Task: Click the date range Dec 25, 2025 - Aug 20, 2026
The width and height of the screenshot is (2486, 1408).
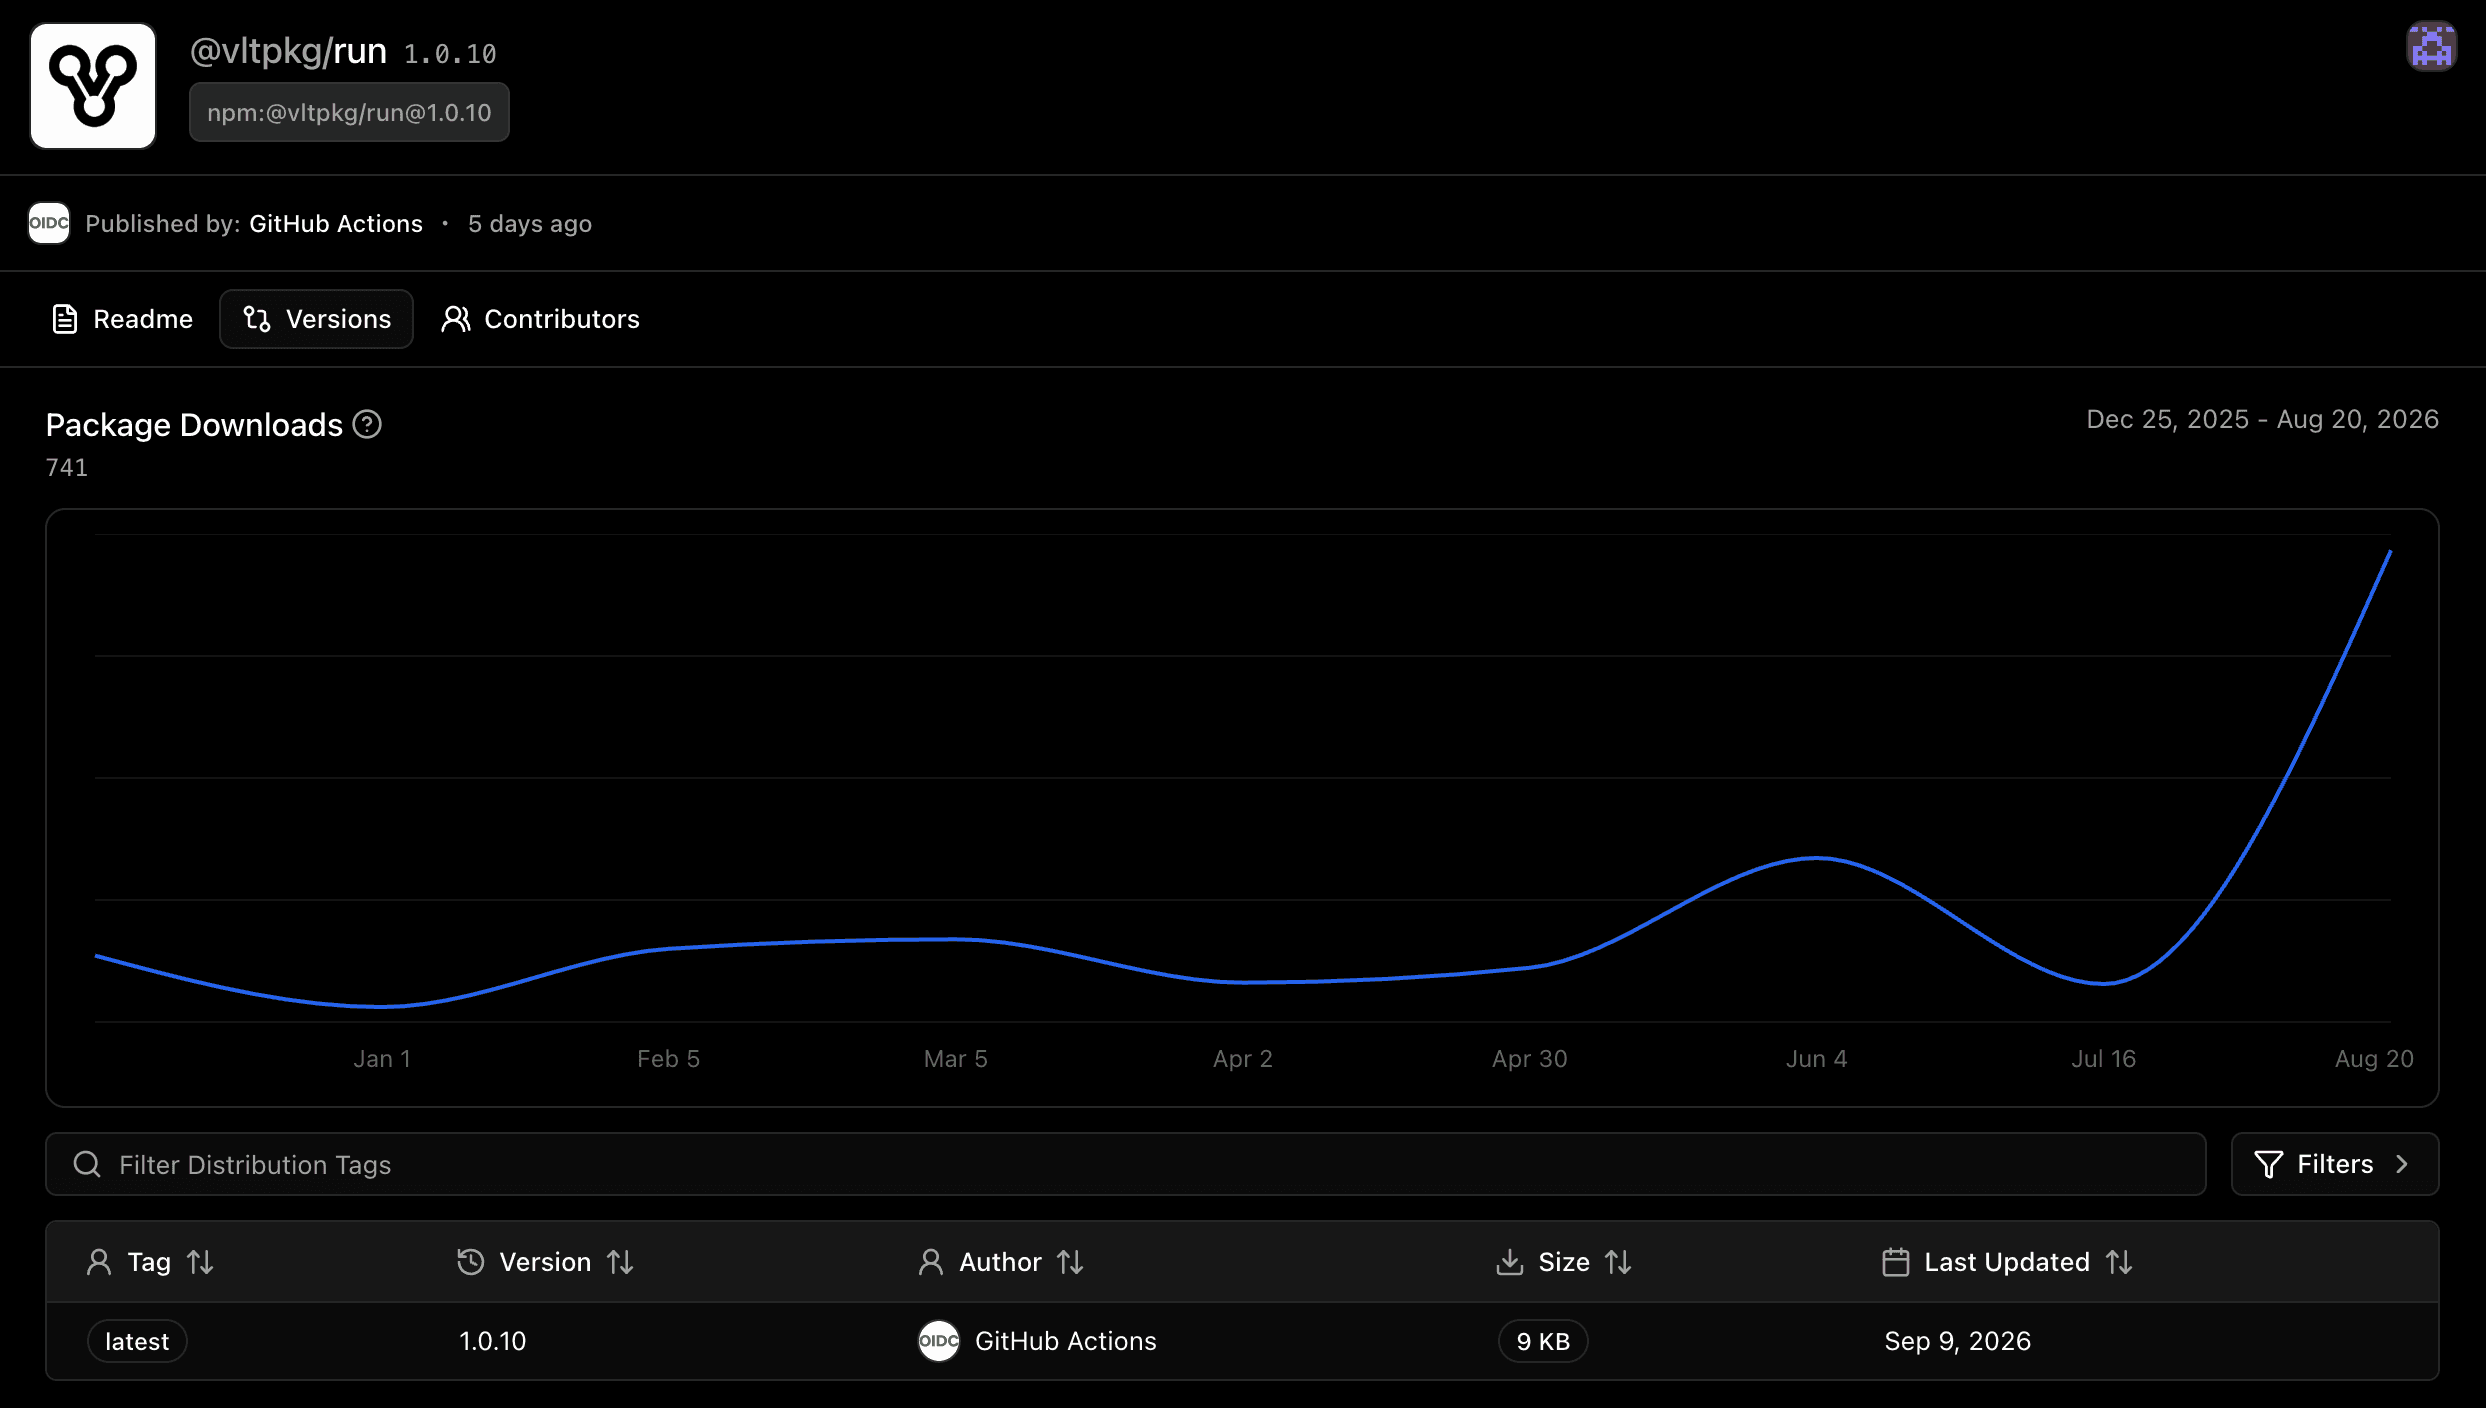Action: (2262, 419)
